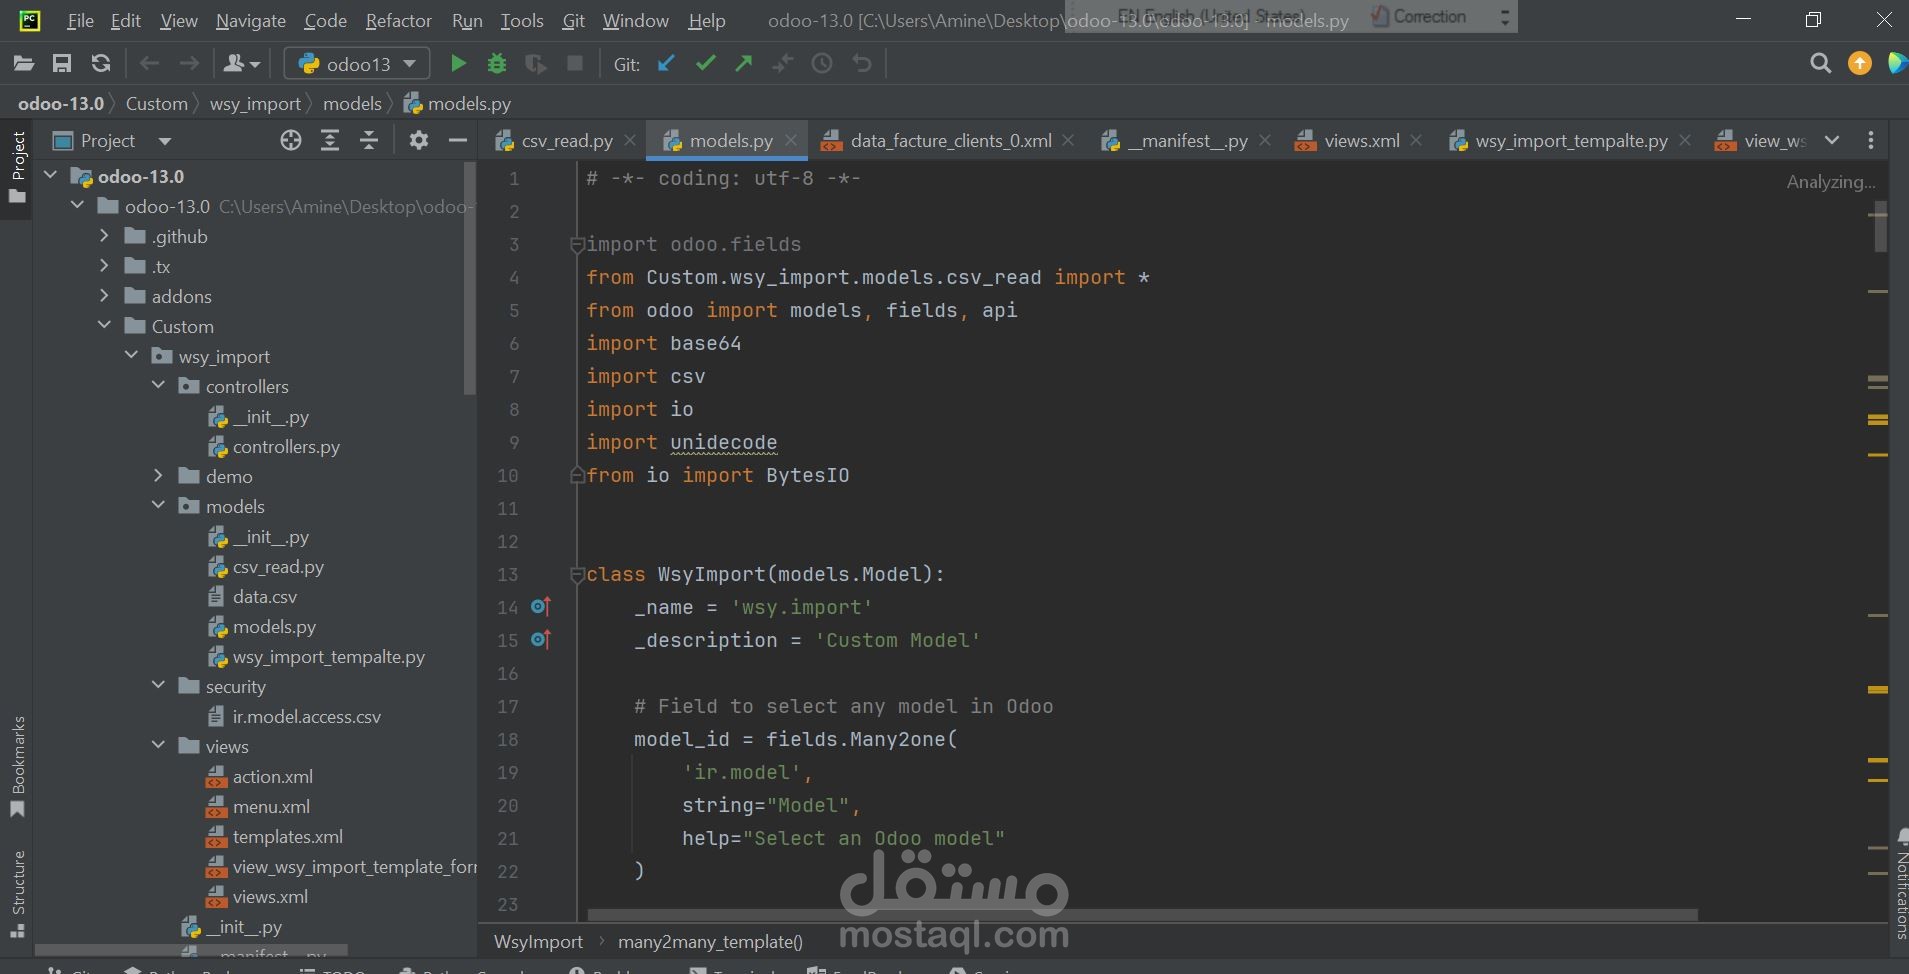The height and width of the screenshot is (974, 1909).
Task: Navigate forward with the right arrow icon
Action: pos(188,64)
